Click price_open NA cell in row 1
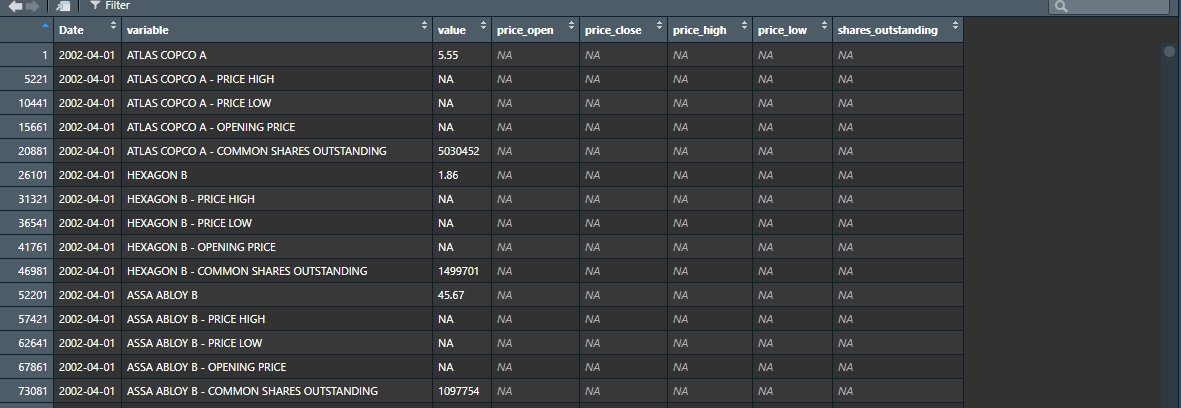The width and height of the screenshot is (1181, 408). (536, 55)
